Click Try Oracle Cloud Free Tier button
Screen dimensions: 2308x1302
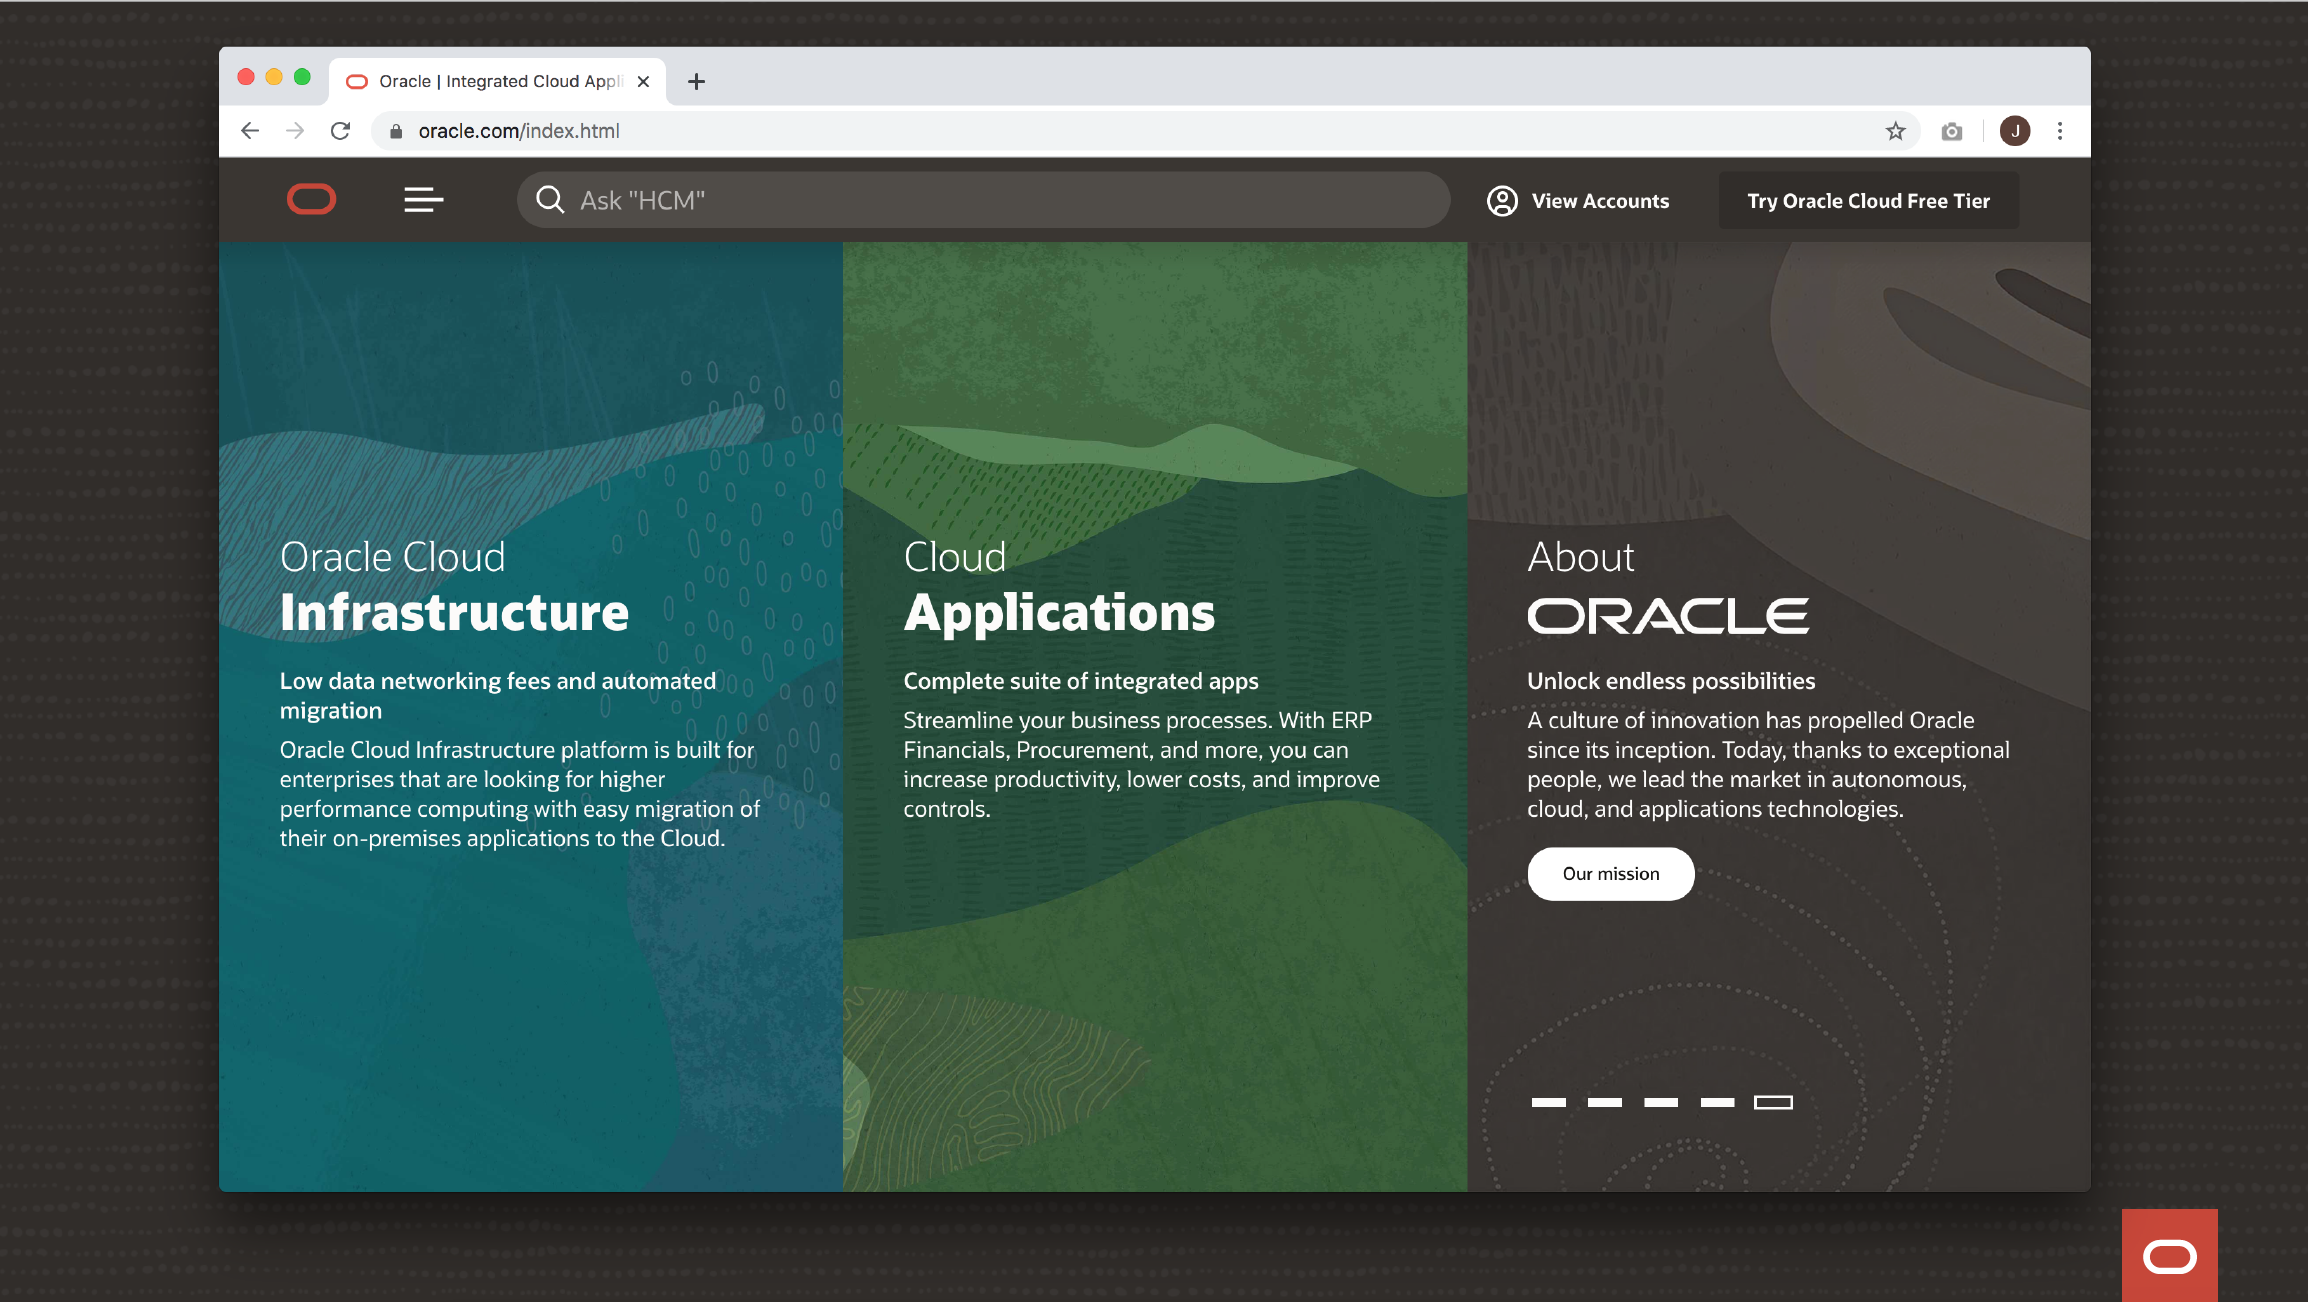[1868, 201]
